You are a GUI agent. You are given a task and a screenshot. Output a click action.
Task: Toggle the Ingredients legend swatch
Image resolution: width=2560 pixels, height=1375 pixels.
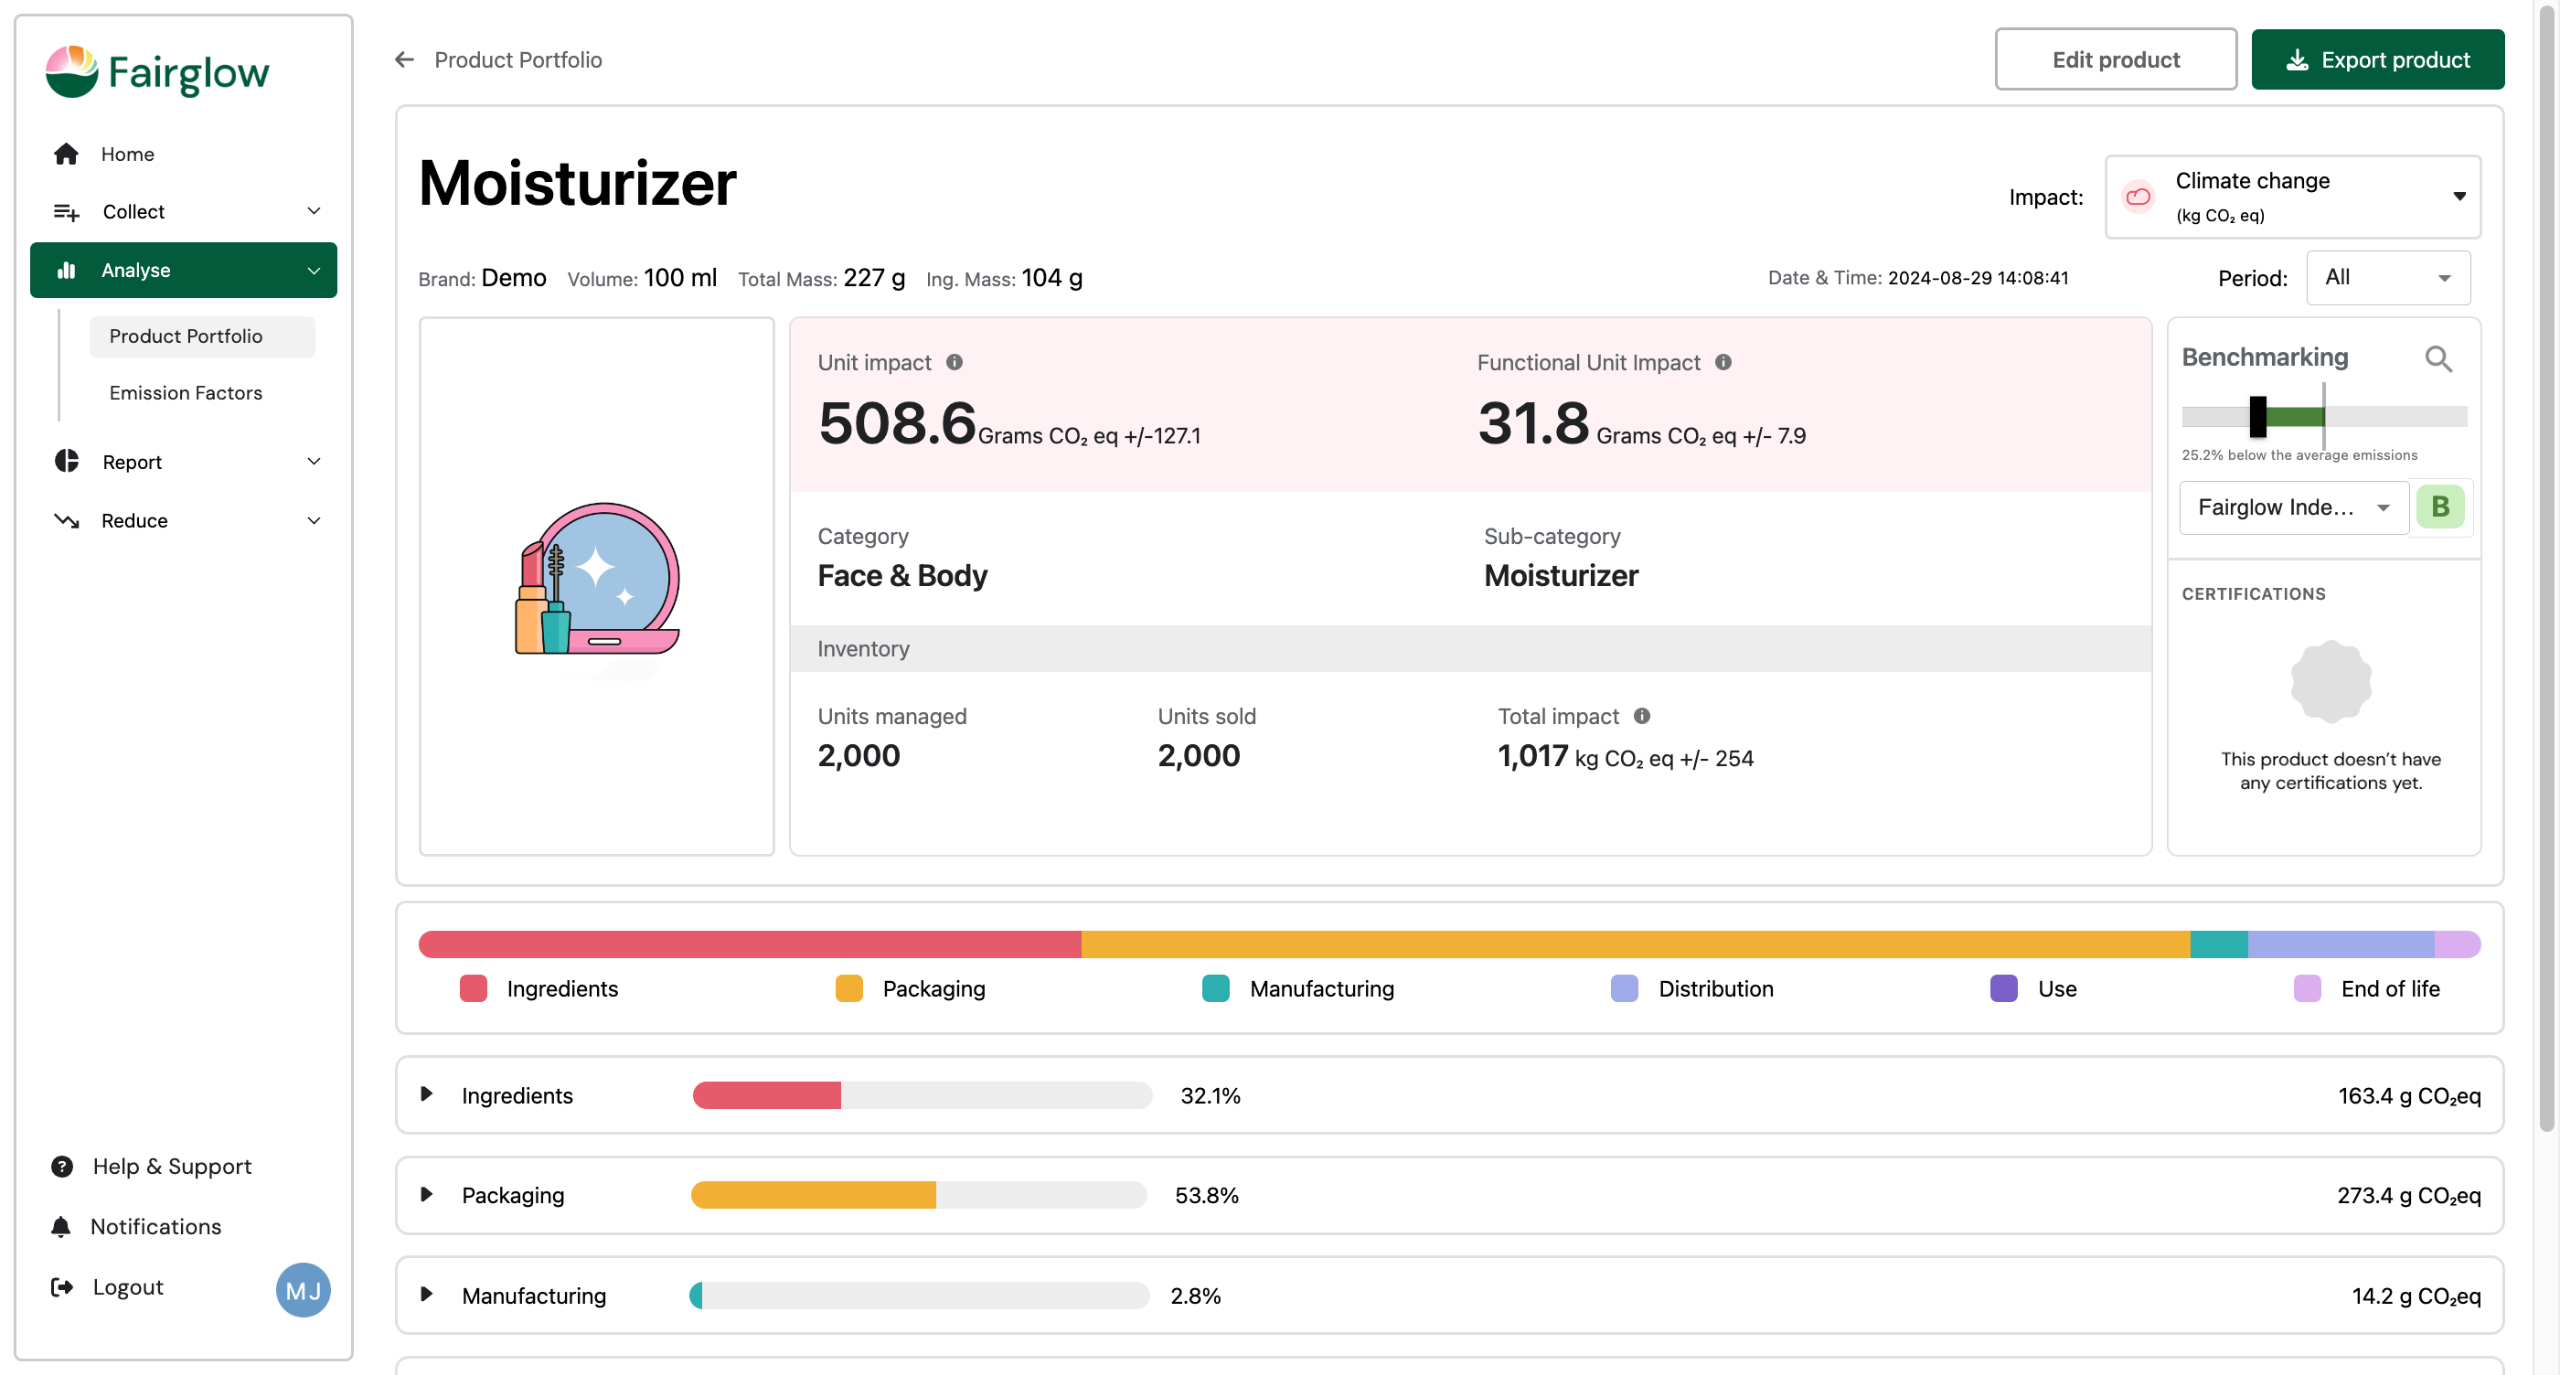tap(473, 988)
